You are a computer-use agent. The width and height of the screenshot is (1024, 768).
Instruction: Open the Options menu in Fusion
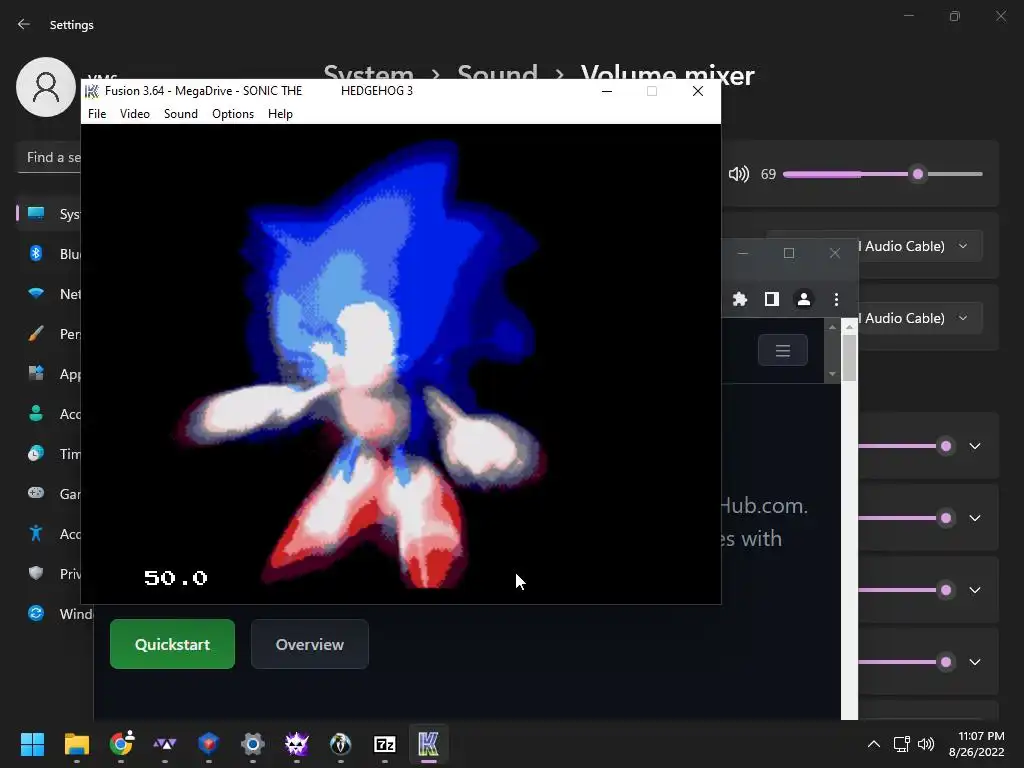tap(232, 114)
